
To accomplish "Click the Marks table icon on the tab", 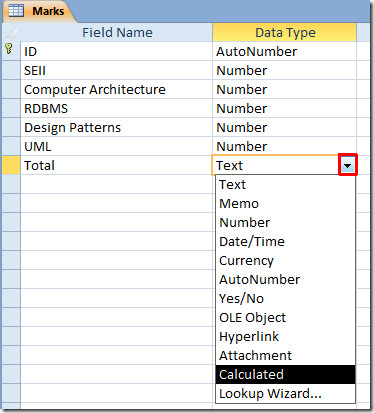I will 16,11.
